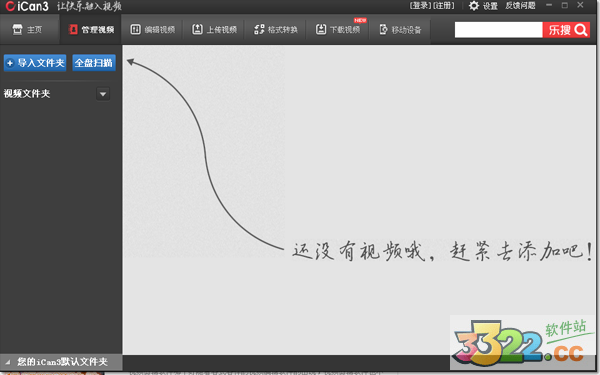Select the 视频文件夹 label
The height and width of the screenshot is (375, 600).
click(27, 94)
